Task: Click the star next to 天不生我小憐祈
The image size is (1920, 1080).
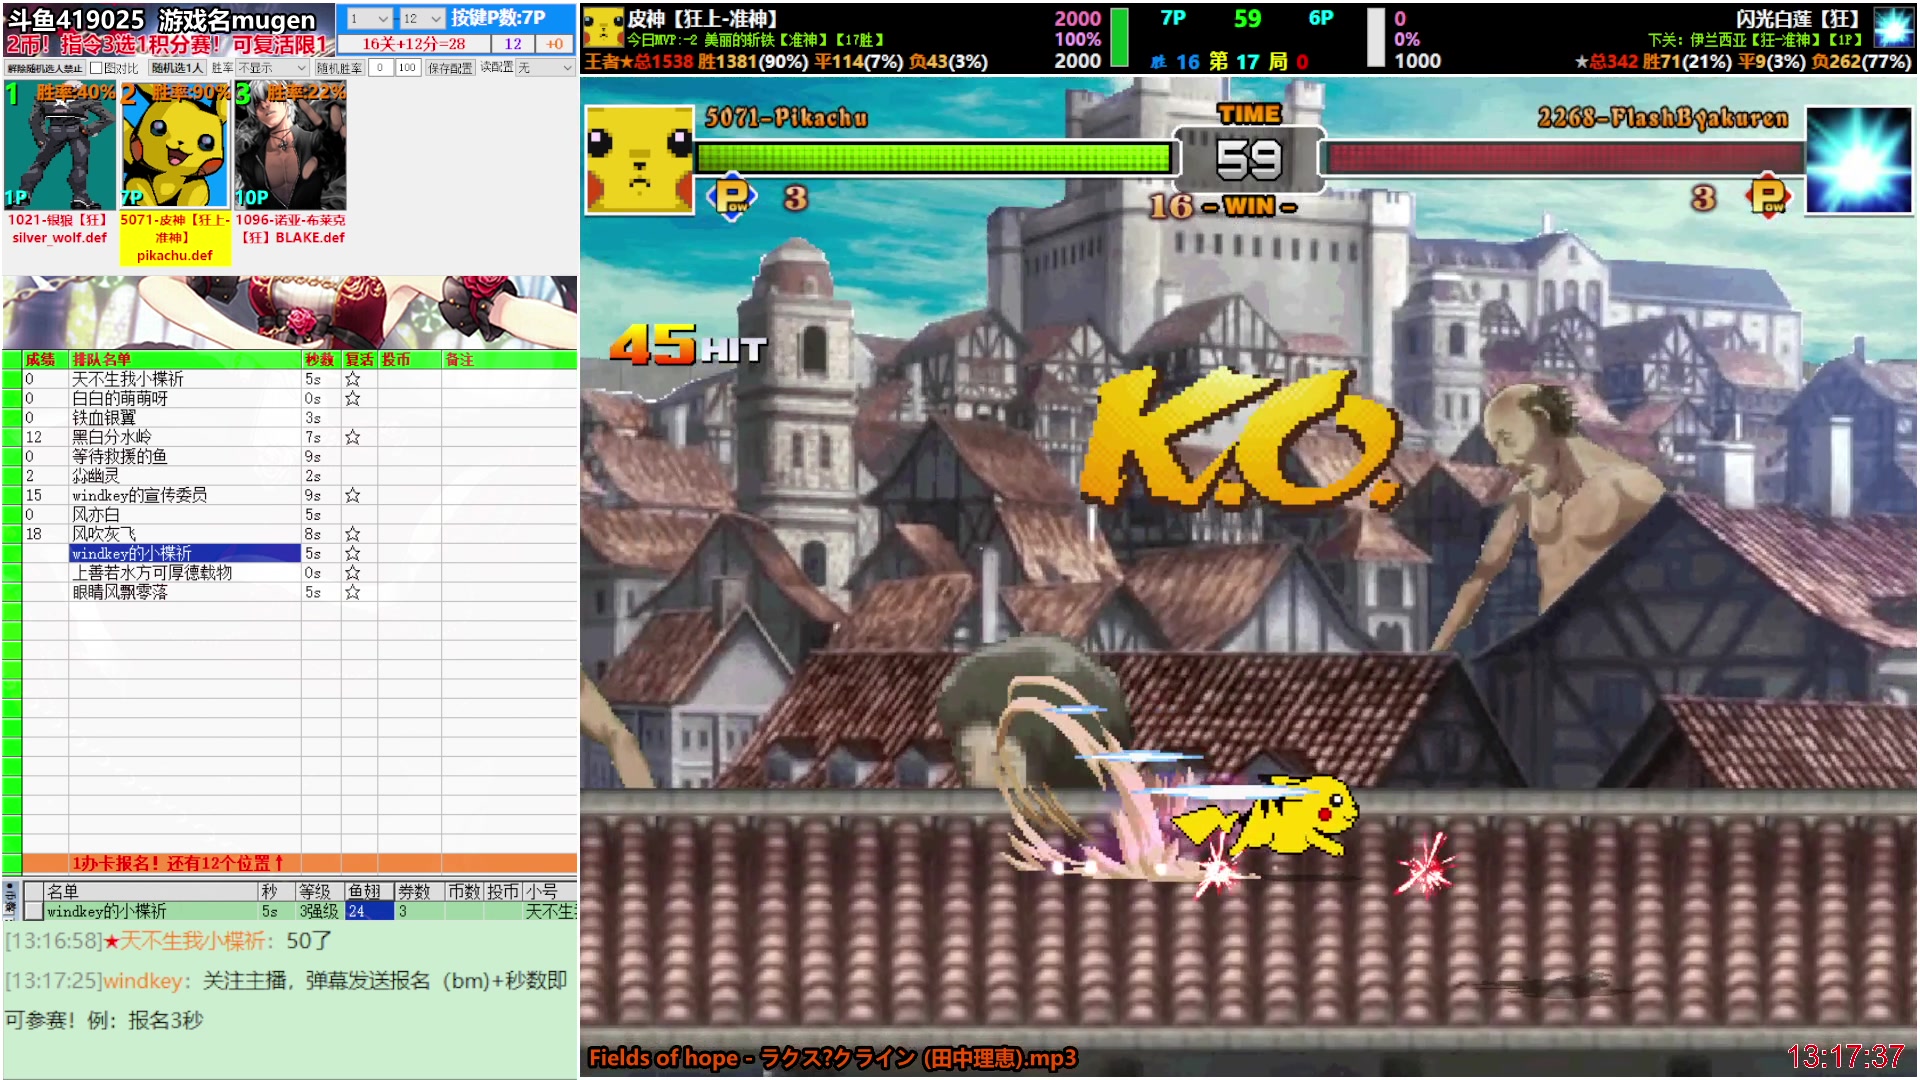Action: (352, 379)
